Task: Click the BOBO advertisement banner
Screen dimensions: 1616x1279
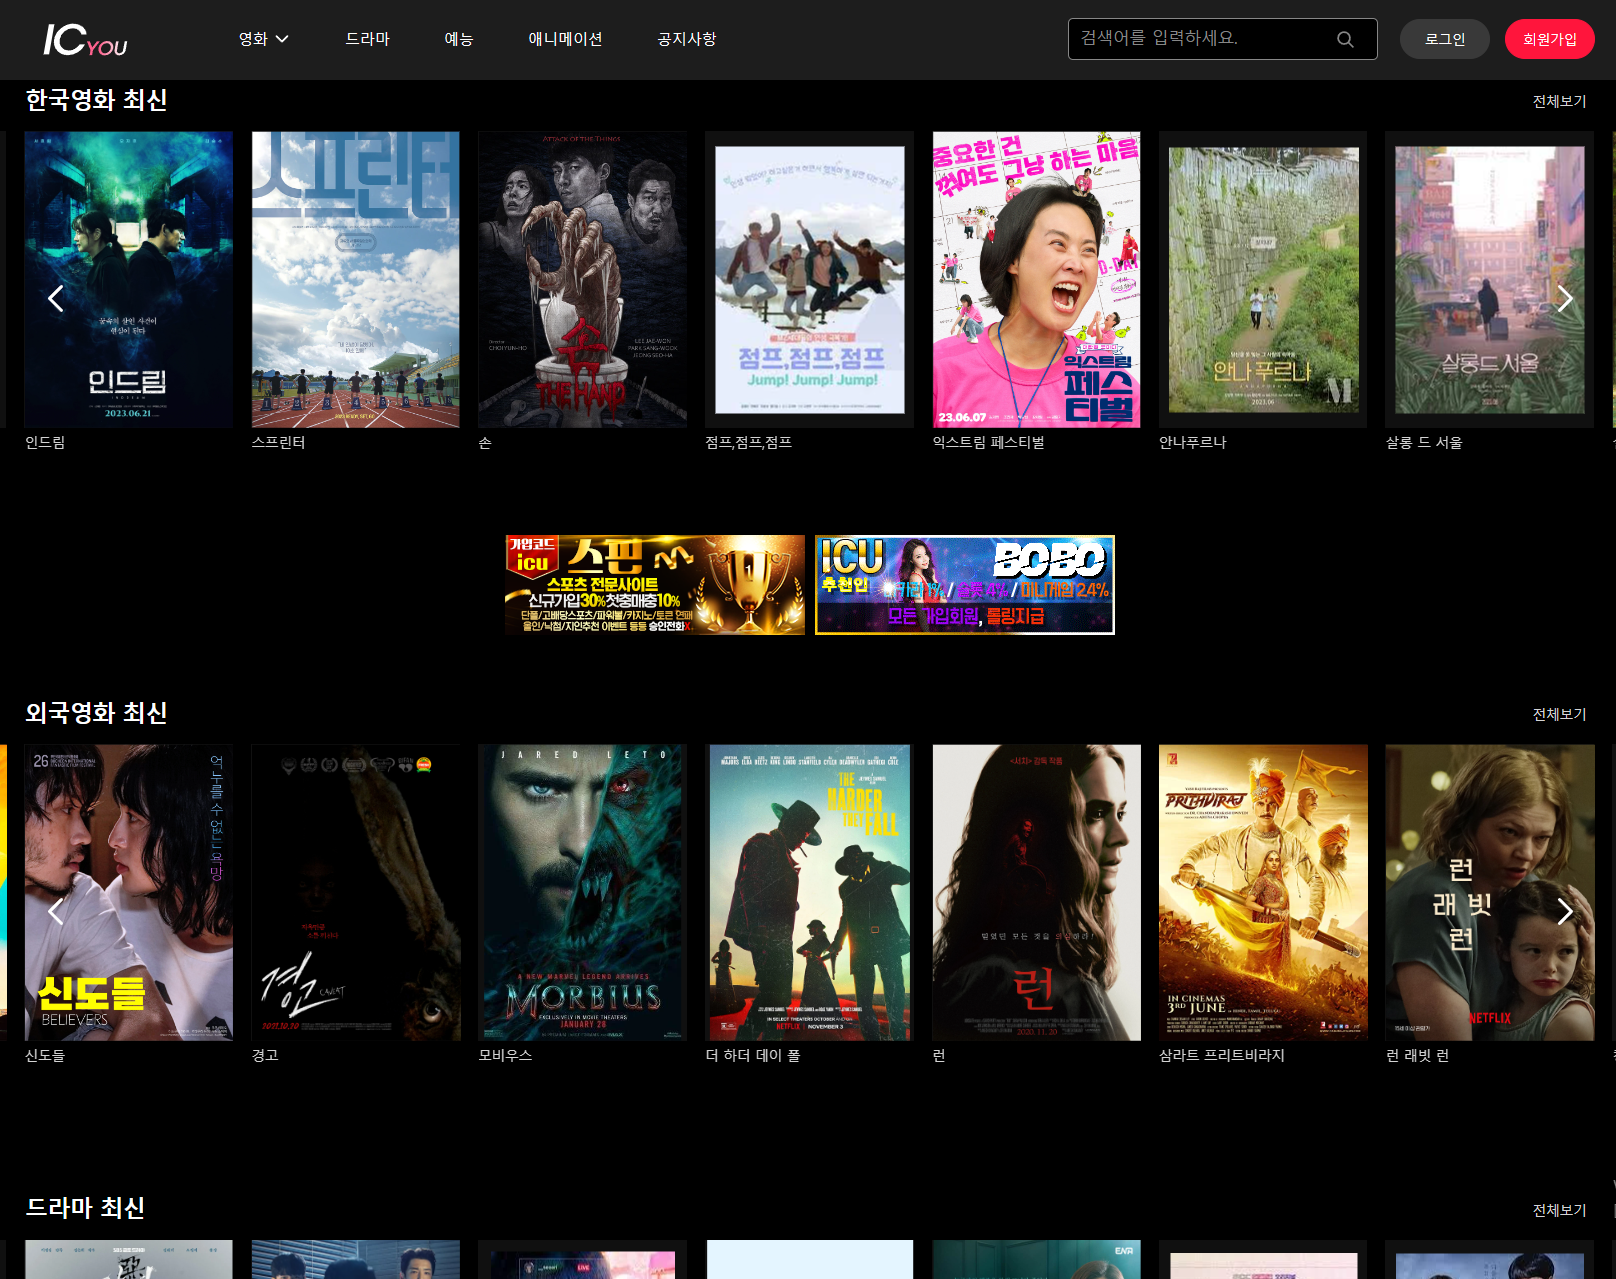Action: pos(964,585)
